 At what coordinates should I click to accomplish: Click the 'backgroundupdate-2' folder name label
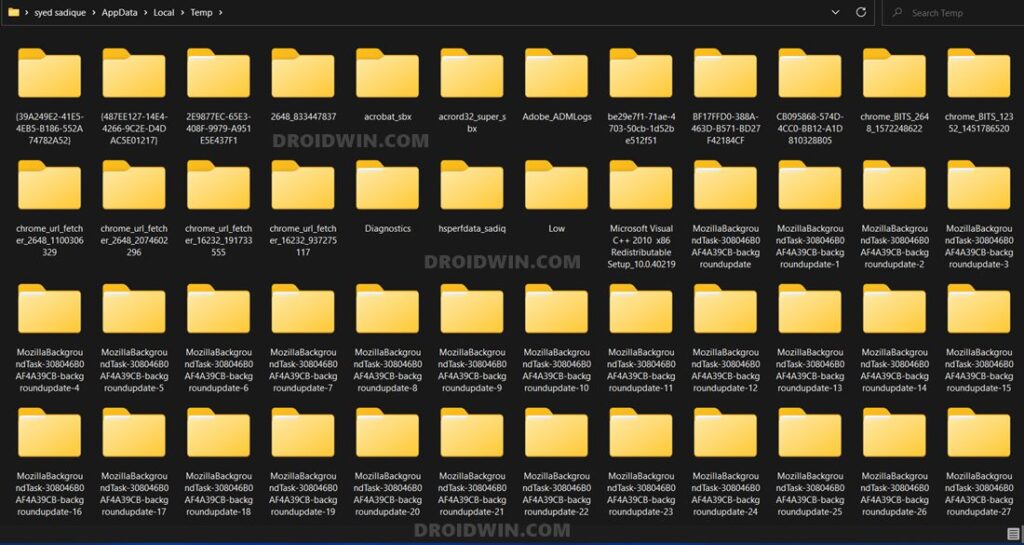(x=895, y=247)
